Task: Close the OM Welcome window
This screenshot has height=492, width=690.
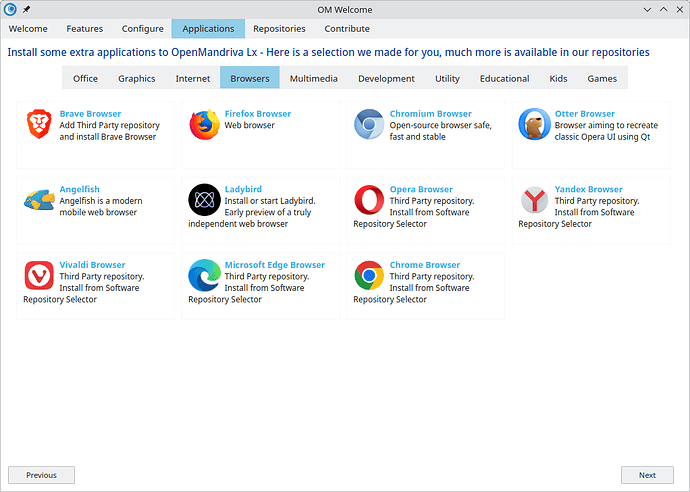Action: (x=680, y=9)
